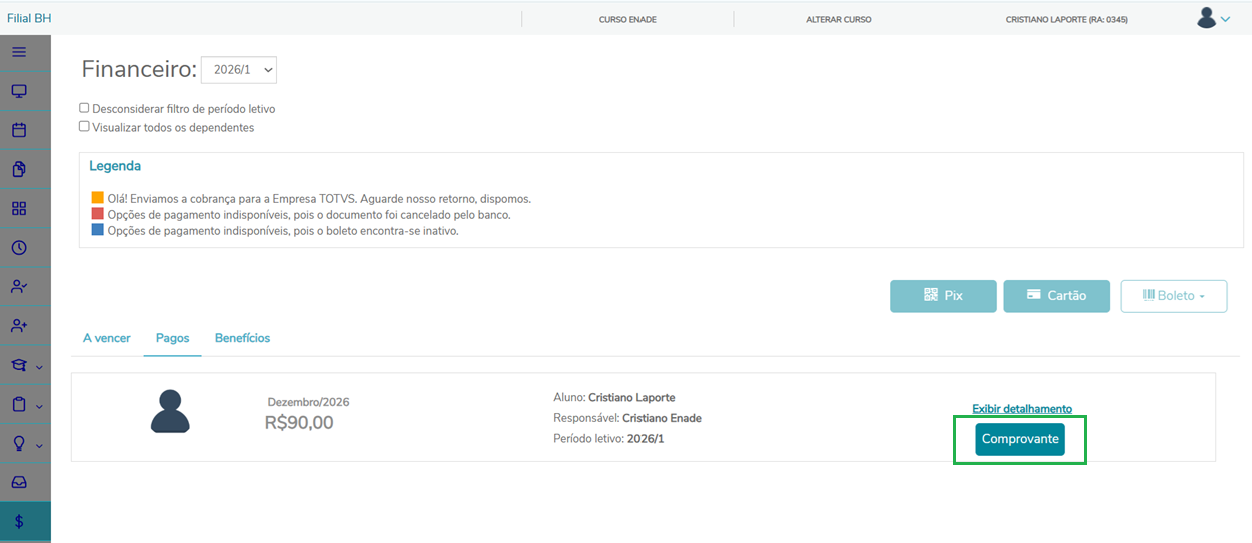This screenshot has width=1252, height=543.
Task: Click Aluno: Cristiano Laporte text
Action: (x=614, y=397)
